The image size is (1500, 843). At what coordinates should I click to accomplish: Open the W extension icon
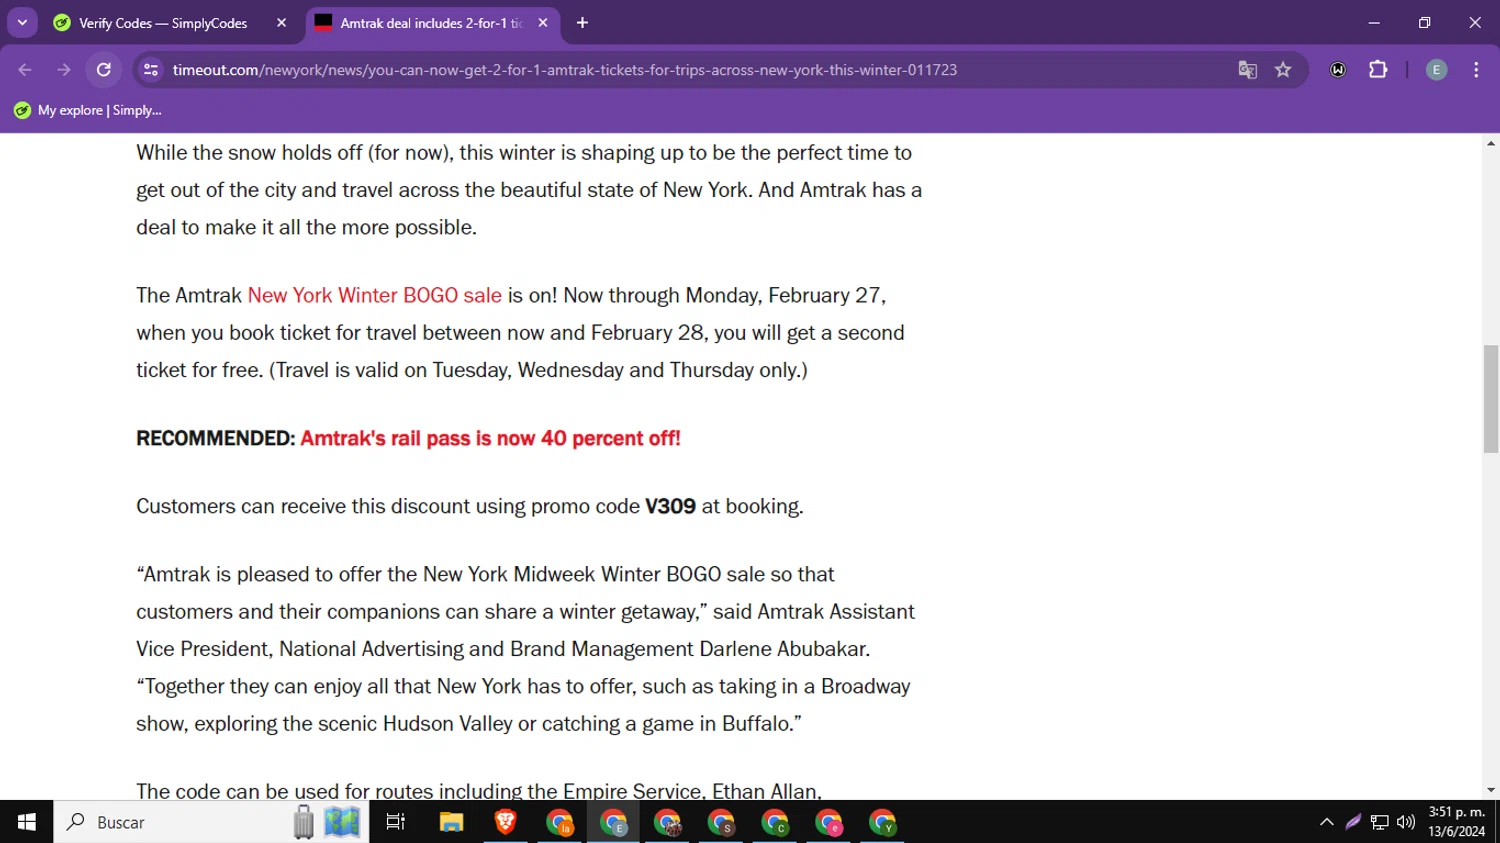pyautogui.click(x=1338, y=70)
